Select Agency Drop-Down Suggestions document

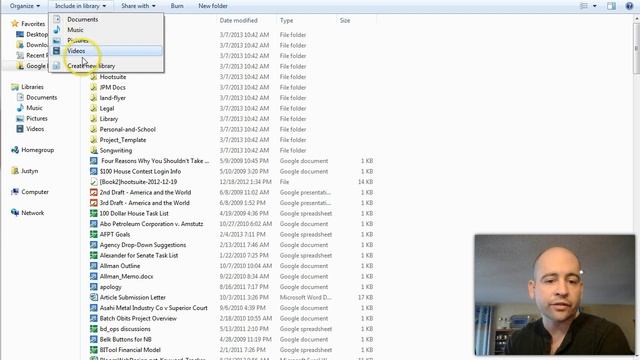pyautogui.click(x=142, y=245)
